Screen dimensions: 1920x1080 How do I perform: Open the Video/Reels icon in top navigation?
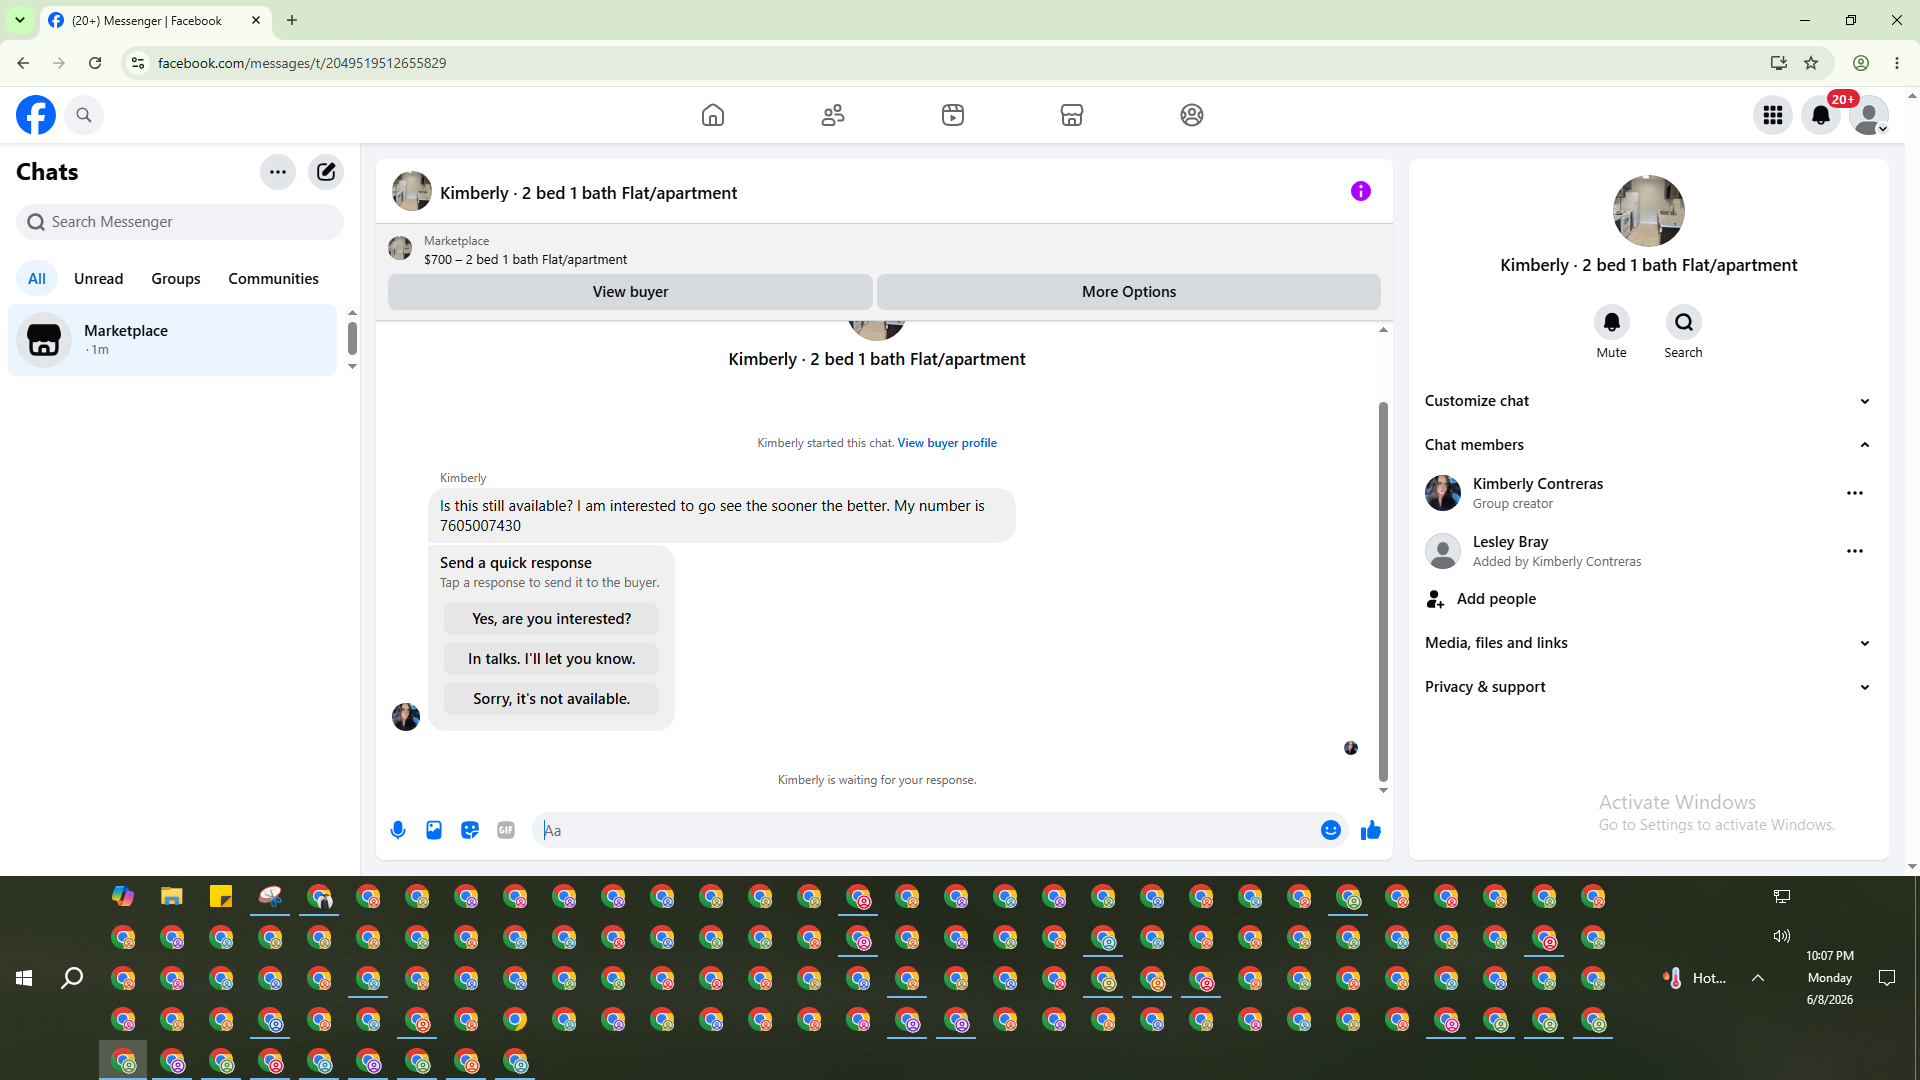click(x=953, y=115)
